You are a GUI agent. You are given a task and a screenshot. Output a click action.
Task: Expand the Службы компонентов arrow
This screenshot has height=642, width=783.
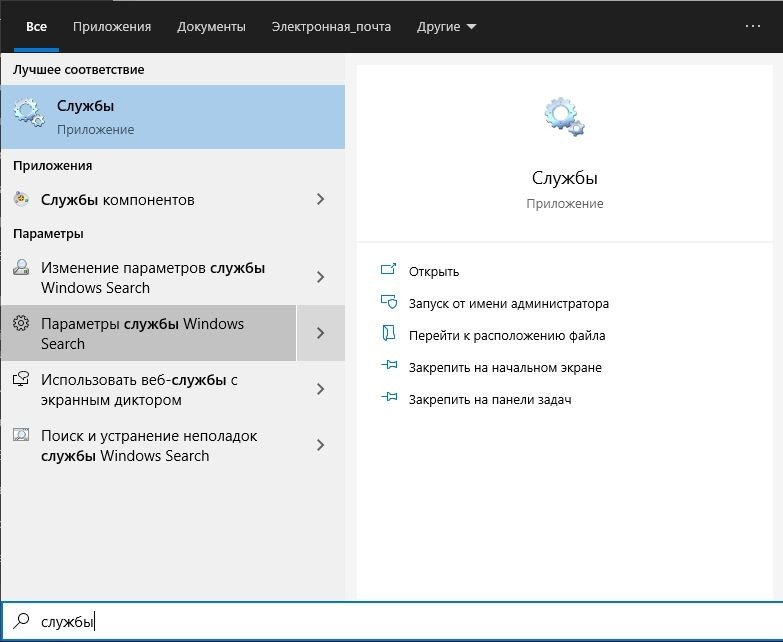pos(320,199)
